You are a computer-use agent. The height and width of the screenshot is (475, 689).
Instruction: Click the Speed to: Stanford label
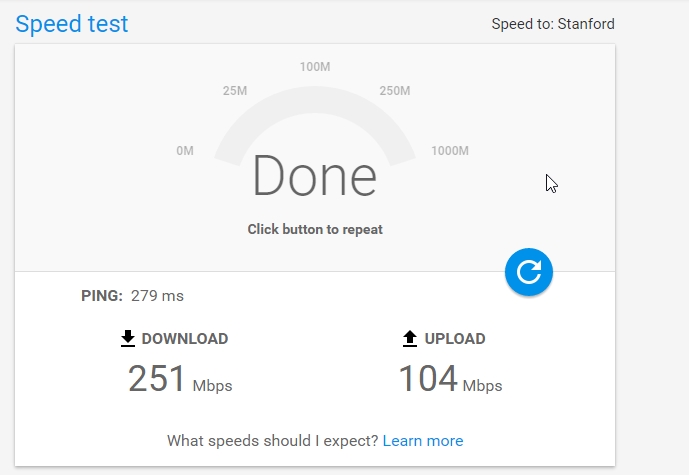tap(552, 24)
